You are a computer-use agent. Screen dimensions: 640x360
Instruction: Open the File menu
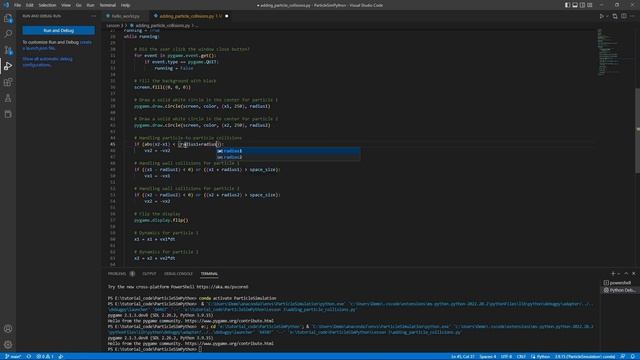click(x=18, y=5)
